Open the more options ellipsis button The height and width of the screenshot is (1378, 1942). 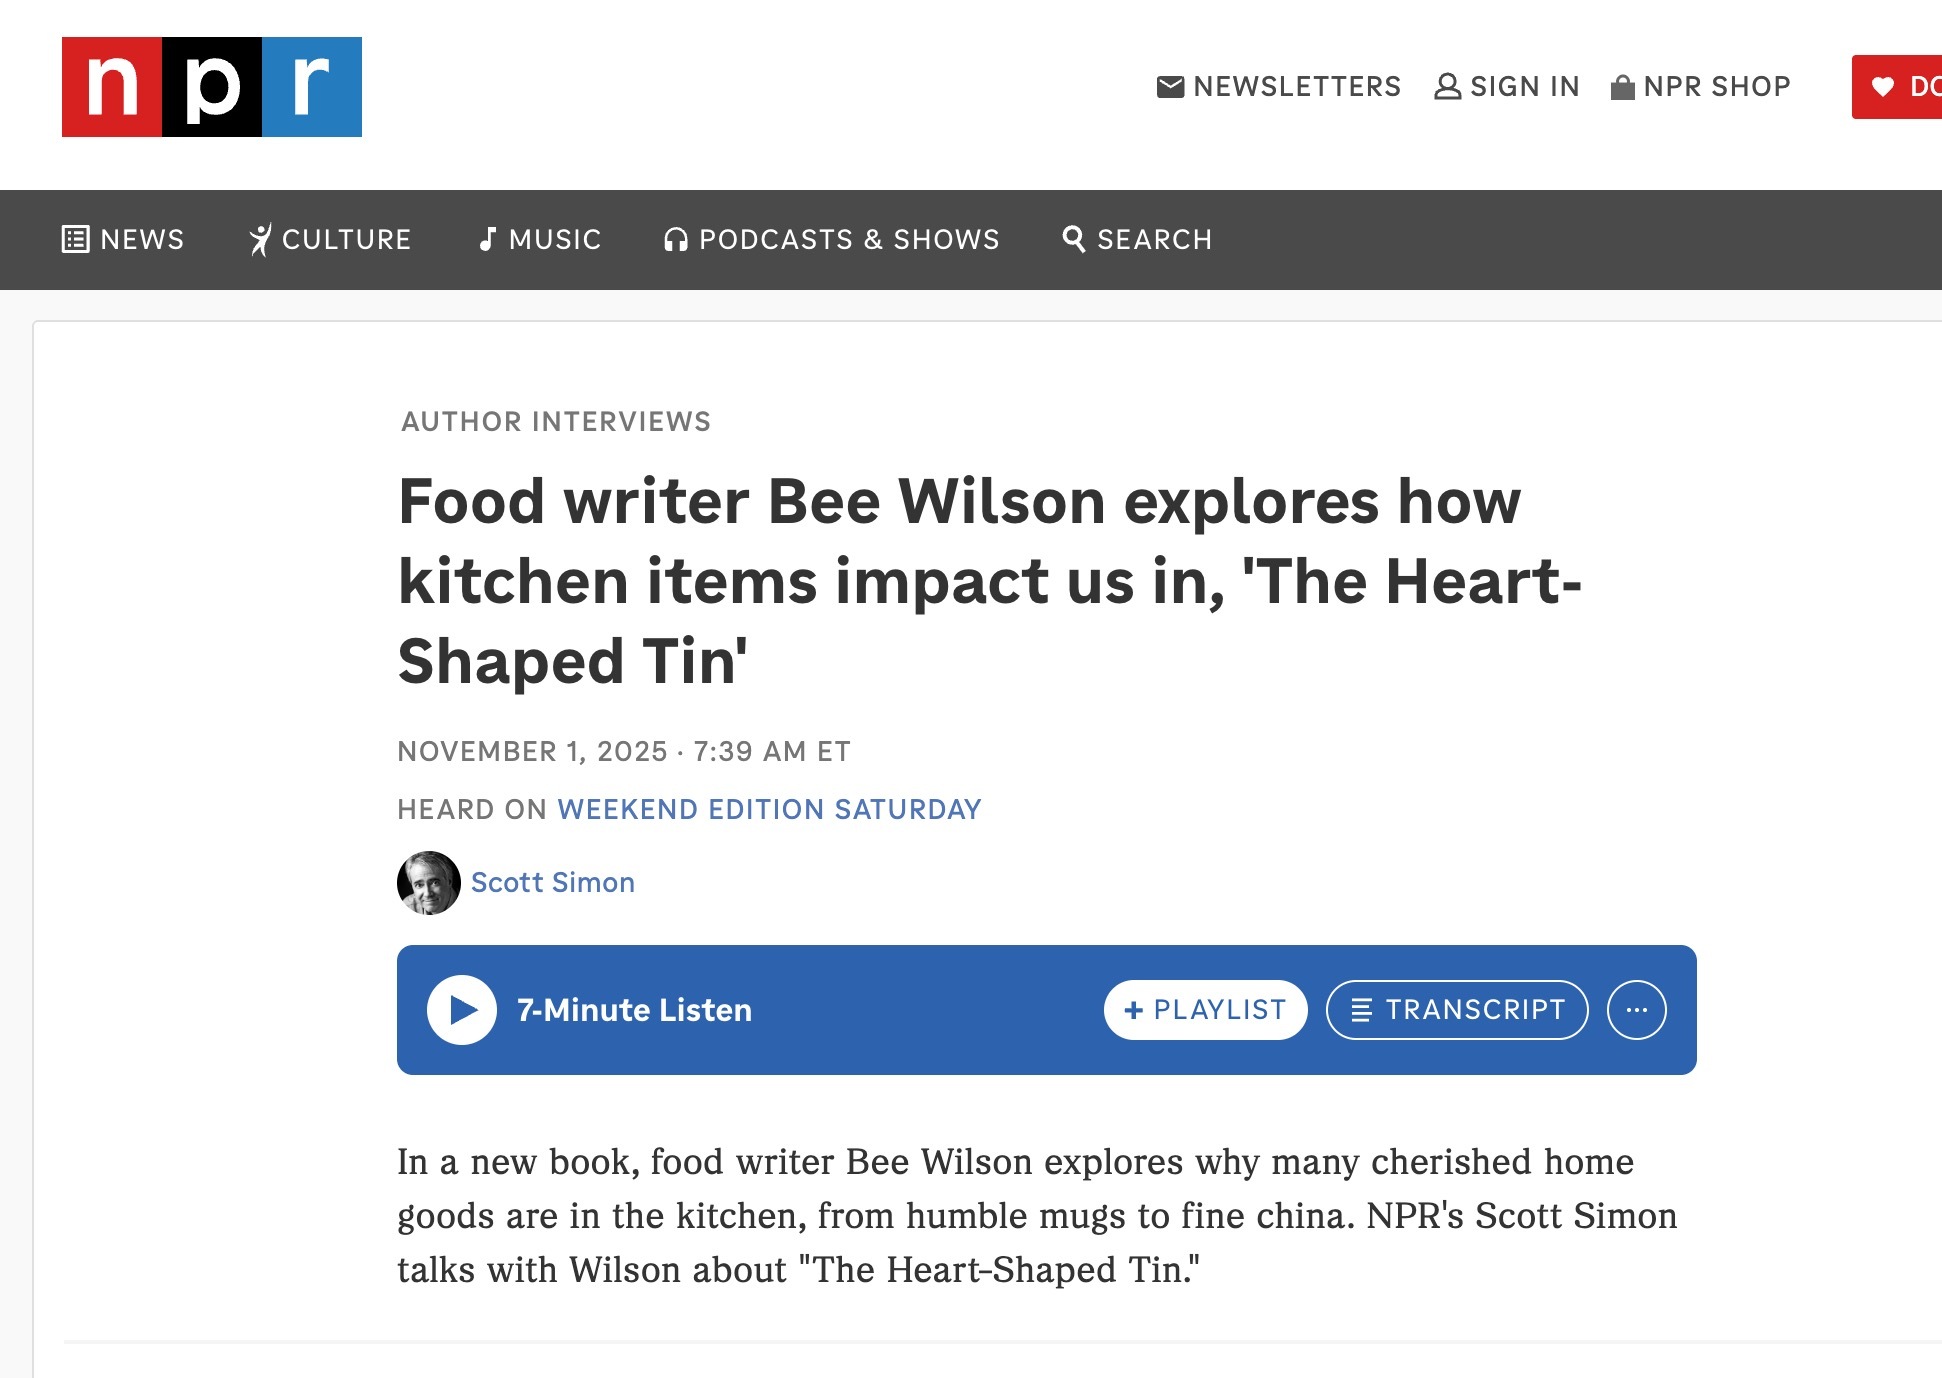[x=1636, y=1010]
